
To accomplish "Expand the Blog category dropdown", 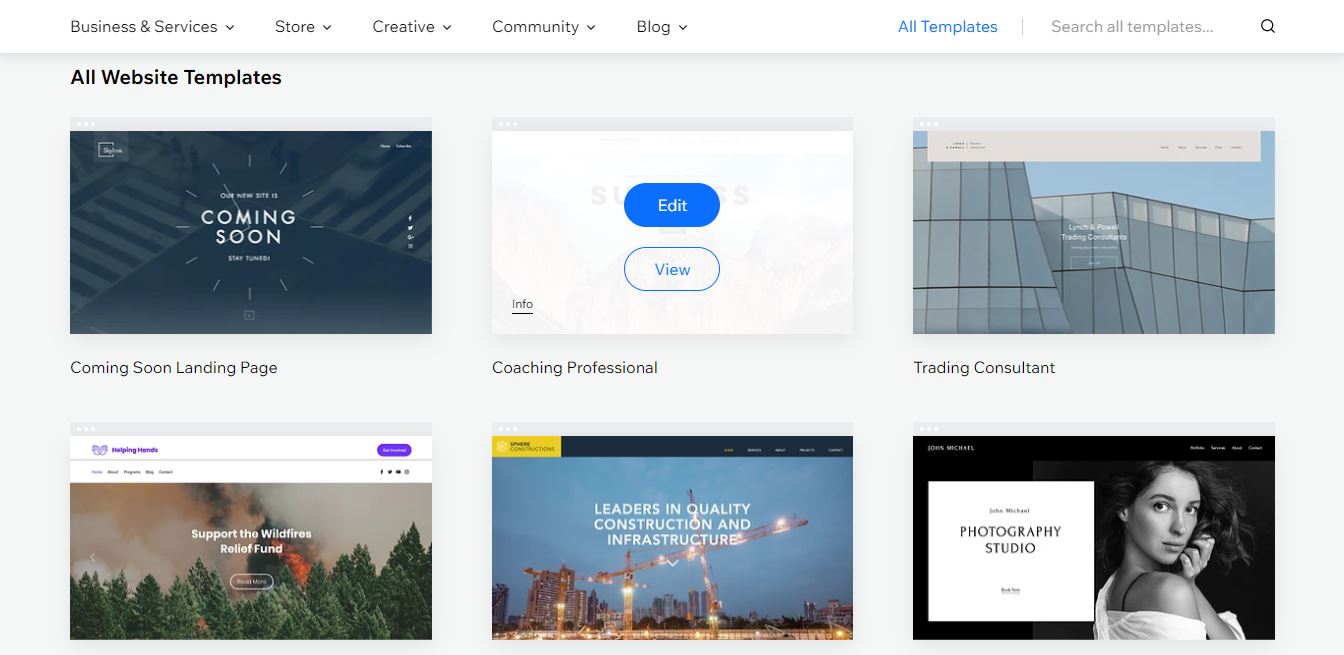I will [662, 27].
